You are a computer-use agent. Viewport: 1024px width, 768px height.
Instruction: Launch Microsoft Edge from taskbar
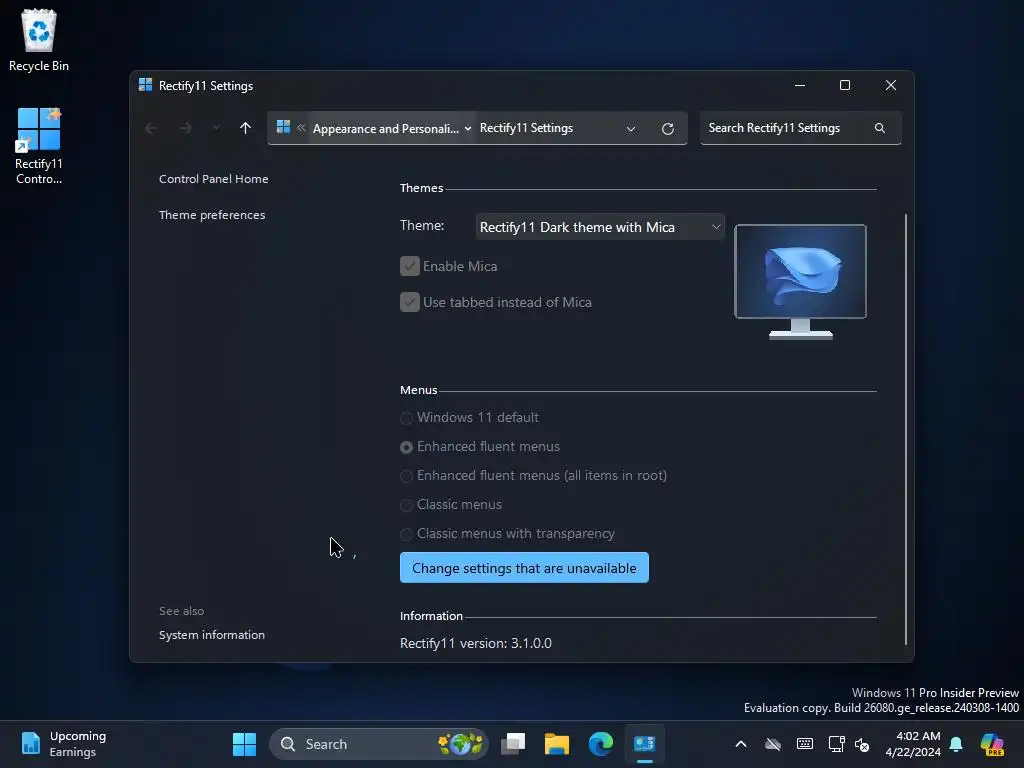coord(601,744)
